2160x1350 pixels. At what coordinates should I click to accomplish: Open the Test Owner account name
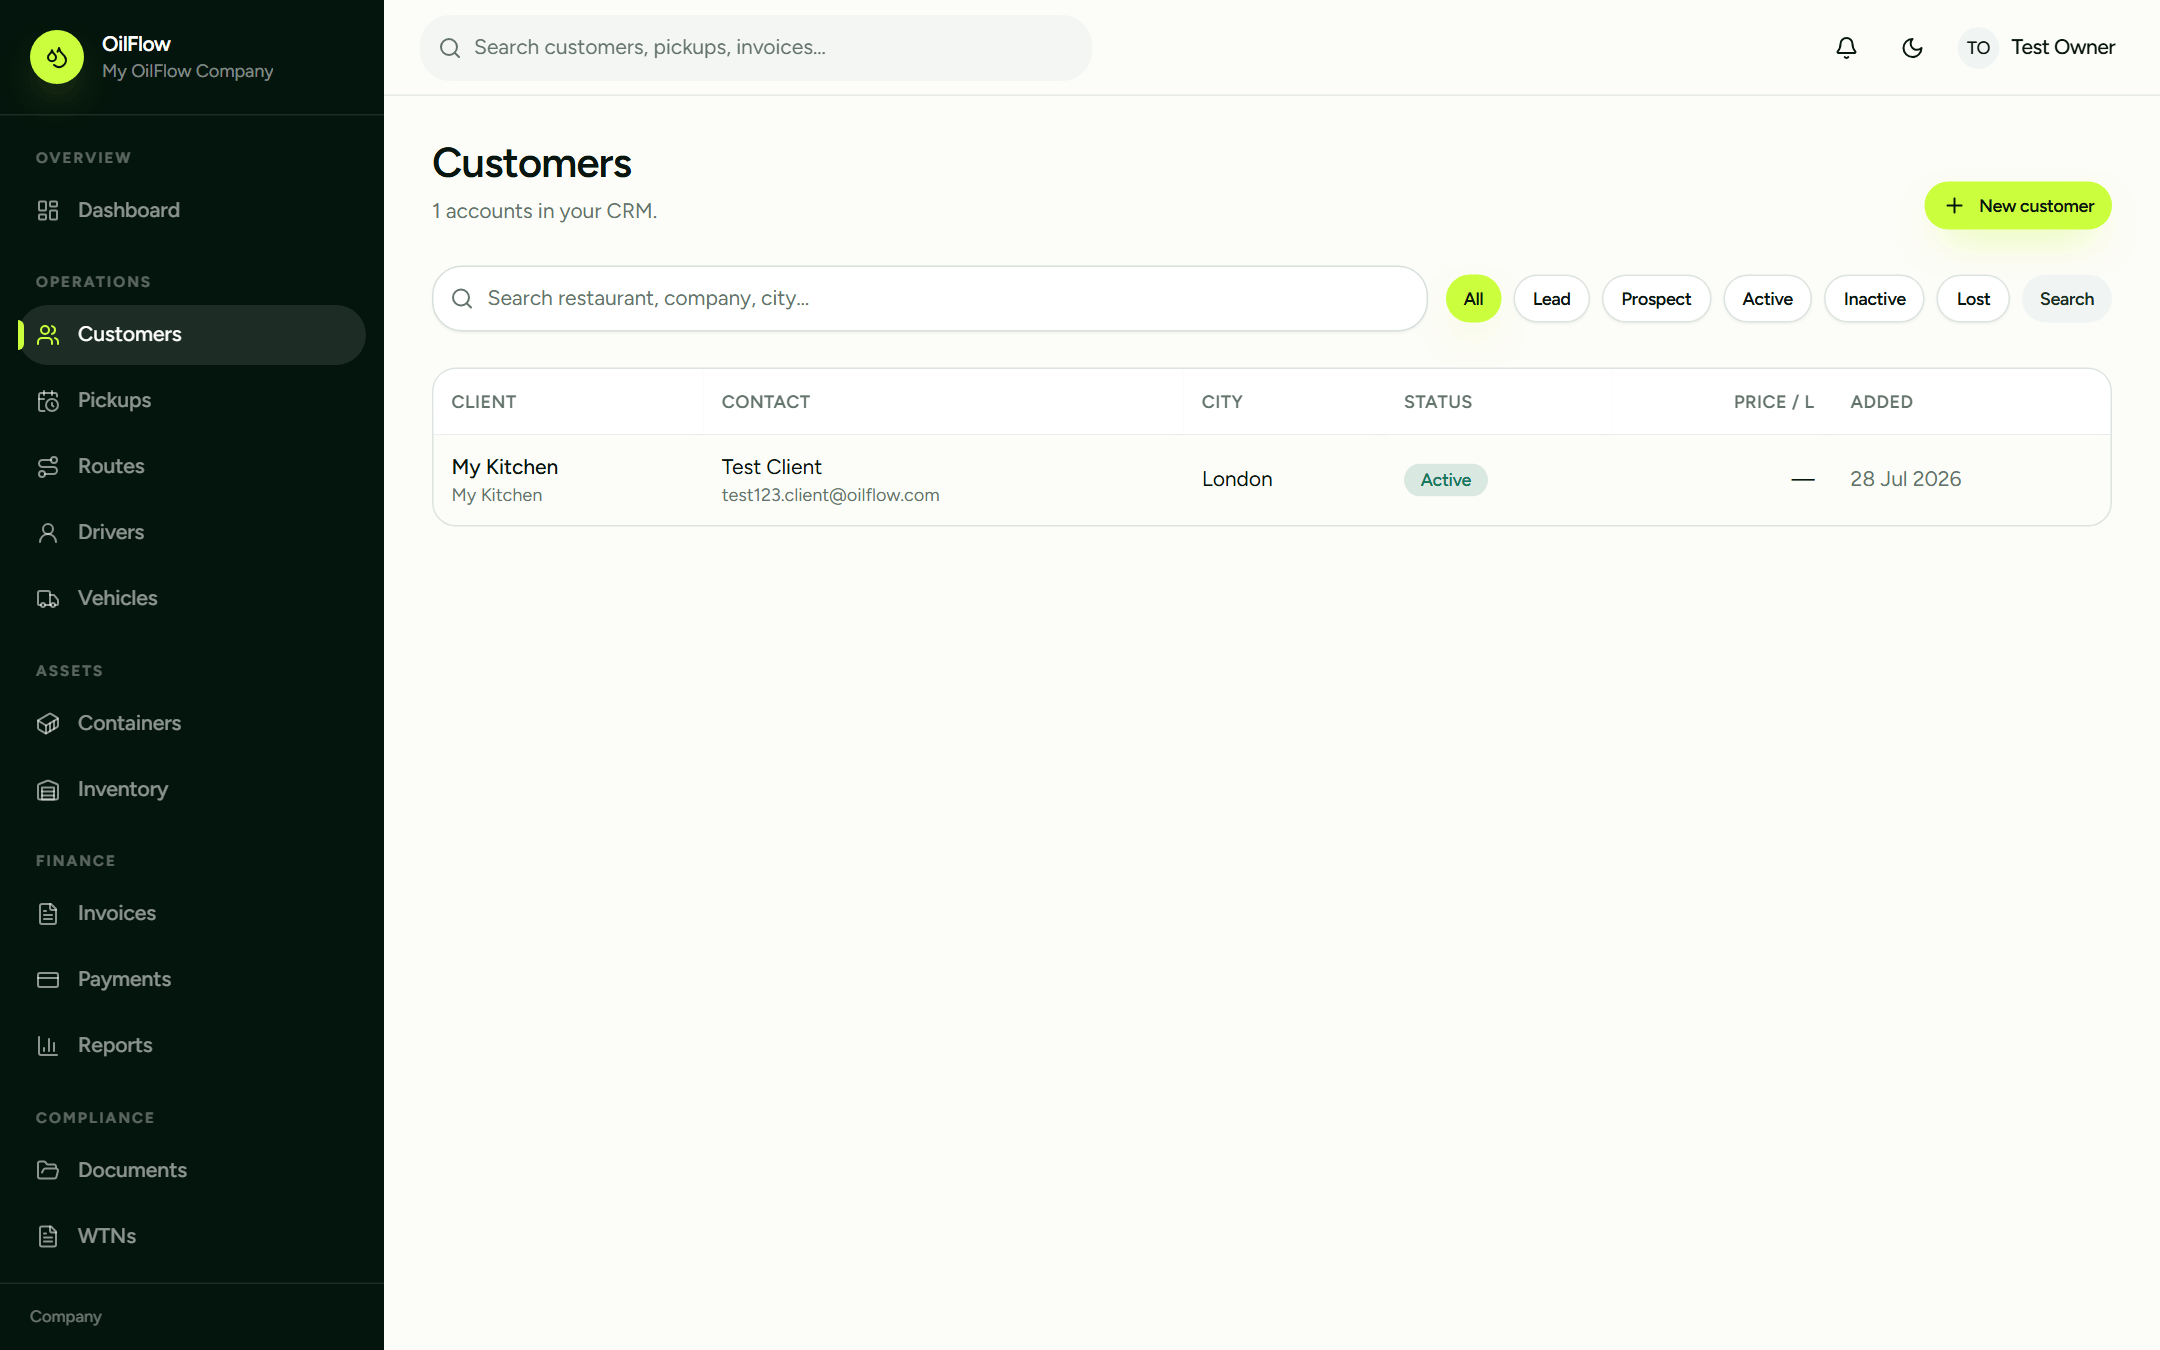2062,47
